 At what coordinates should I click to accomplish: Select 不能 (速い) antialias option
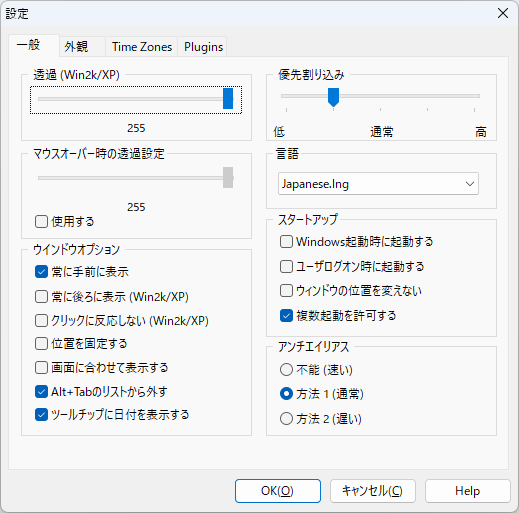point(286,370)
